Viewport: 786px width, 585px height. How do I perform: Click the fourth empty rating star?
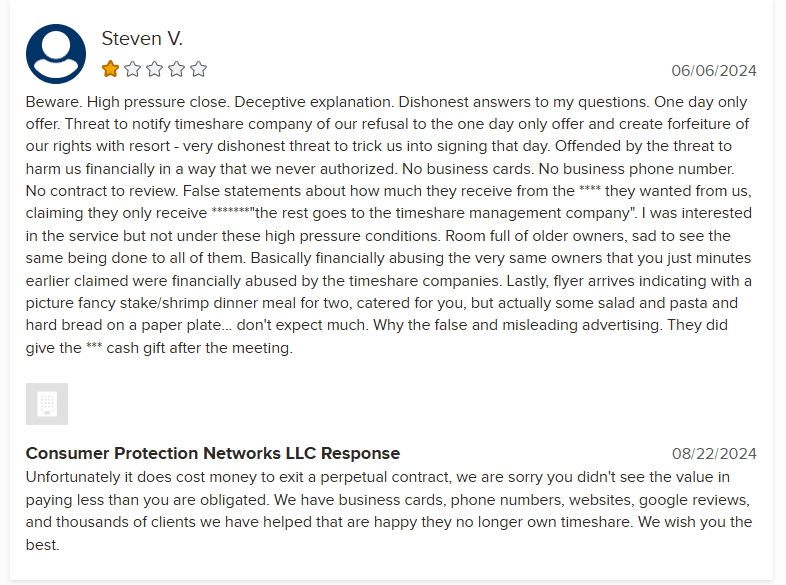[x=176, y=69]
